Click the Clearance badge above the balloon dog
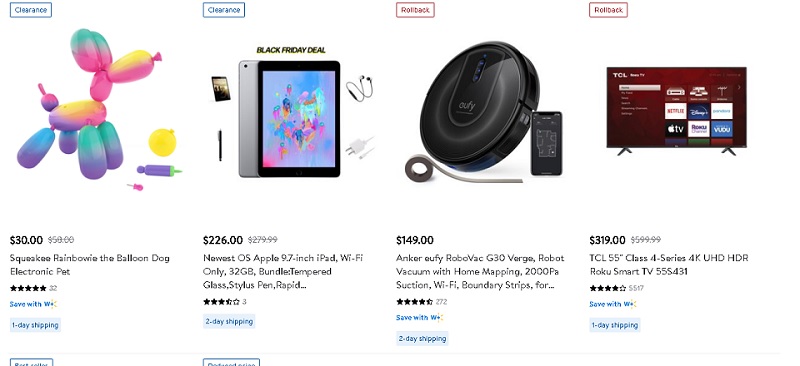This screenshot has width=800, height=366. point(31,10)
